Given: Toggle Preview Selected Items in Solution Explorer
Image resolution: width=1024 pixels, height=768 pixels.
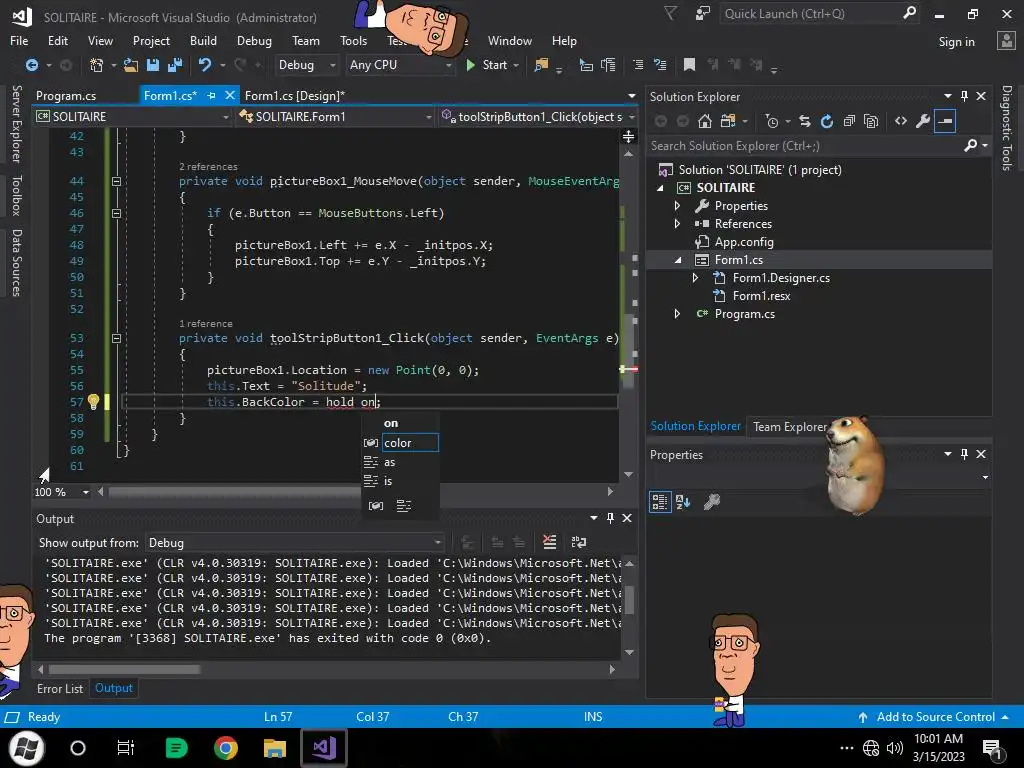Looking at the screenshot, I should click(945, 121).
